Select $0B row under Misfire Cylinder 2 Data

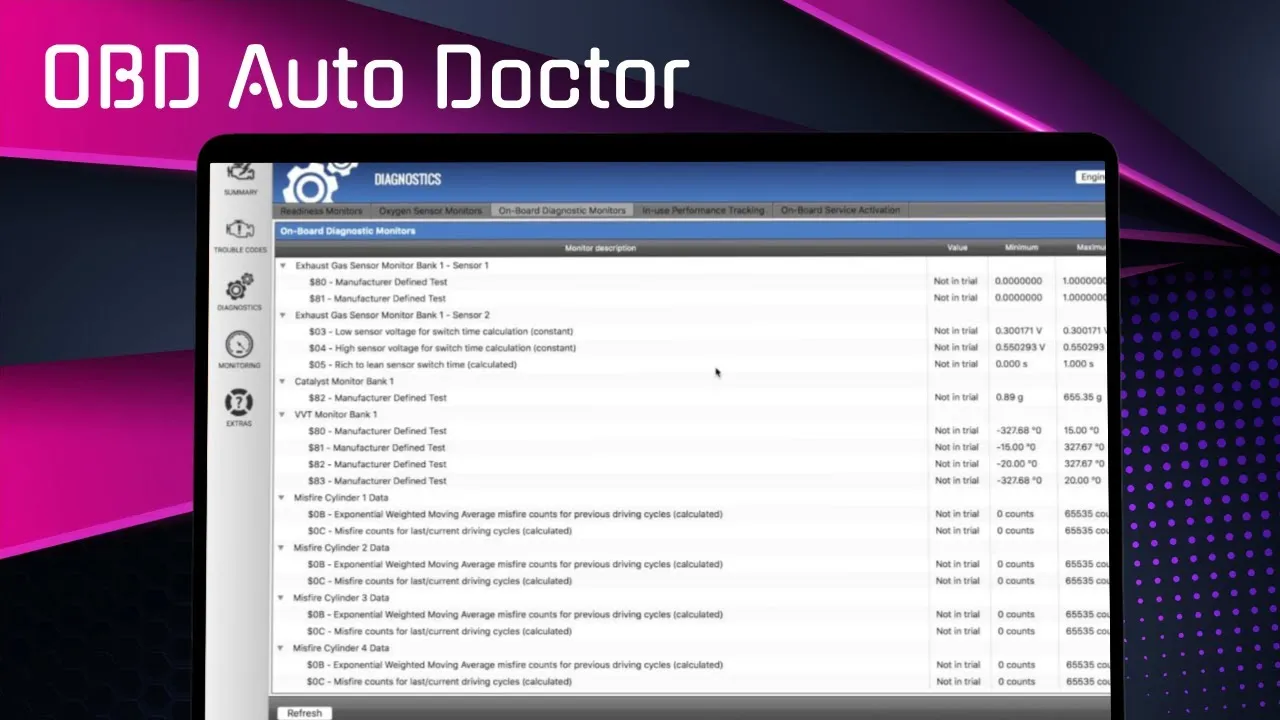690,564
